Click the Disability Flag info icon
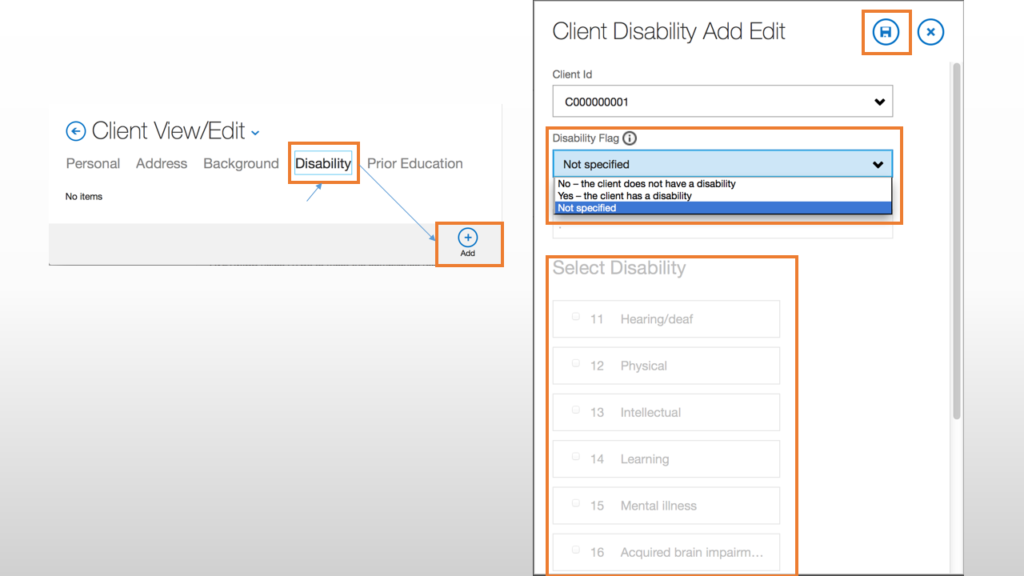Screen dimensions: 1024x576 pyautogui.click(x=630, y=139)
